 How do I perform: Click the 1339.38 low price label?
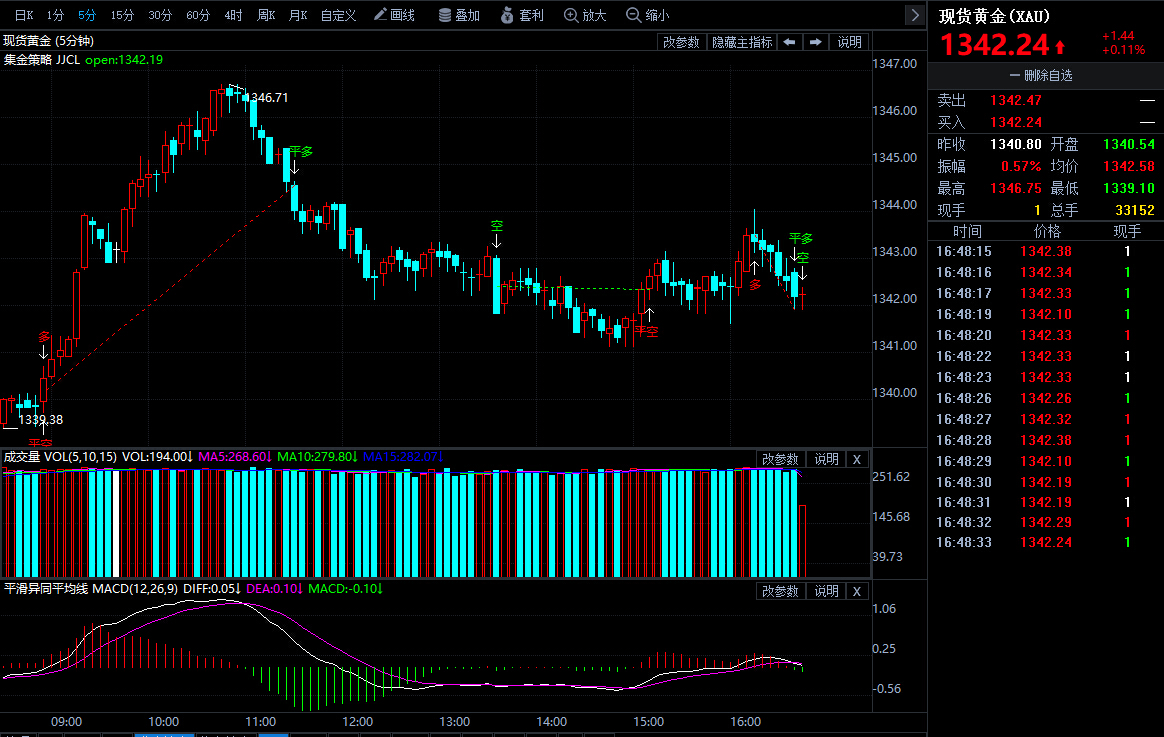click(x=41, y=420)
